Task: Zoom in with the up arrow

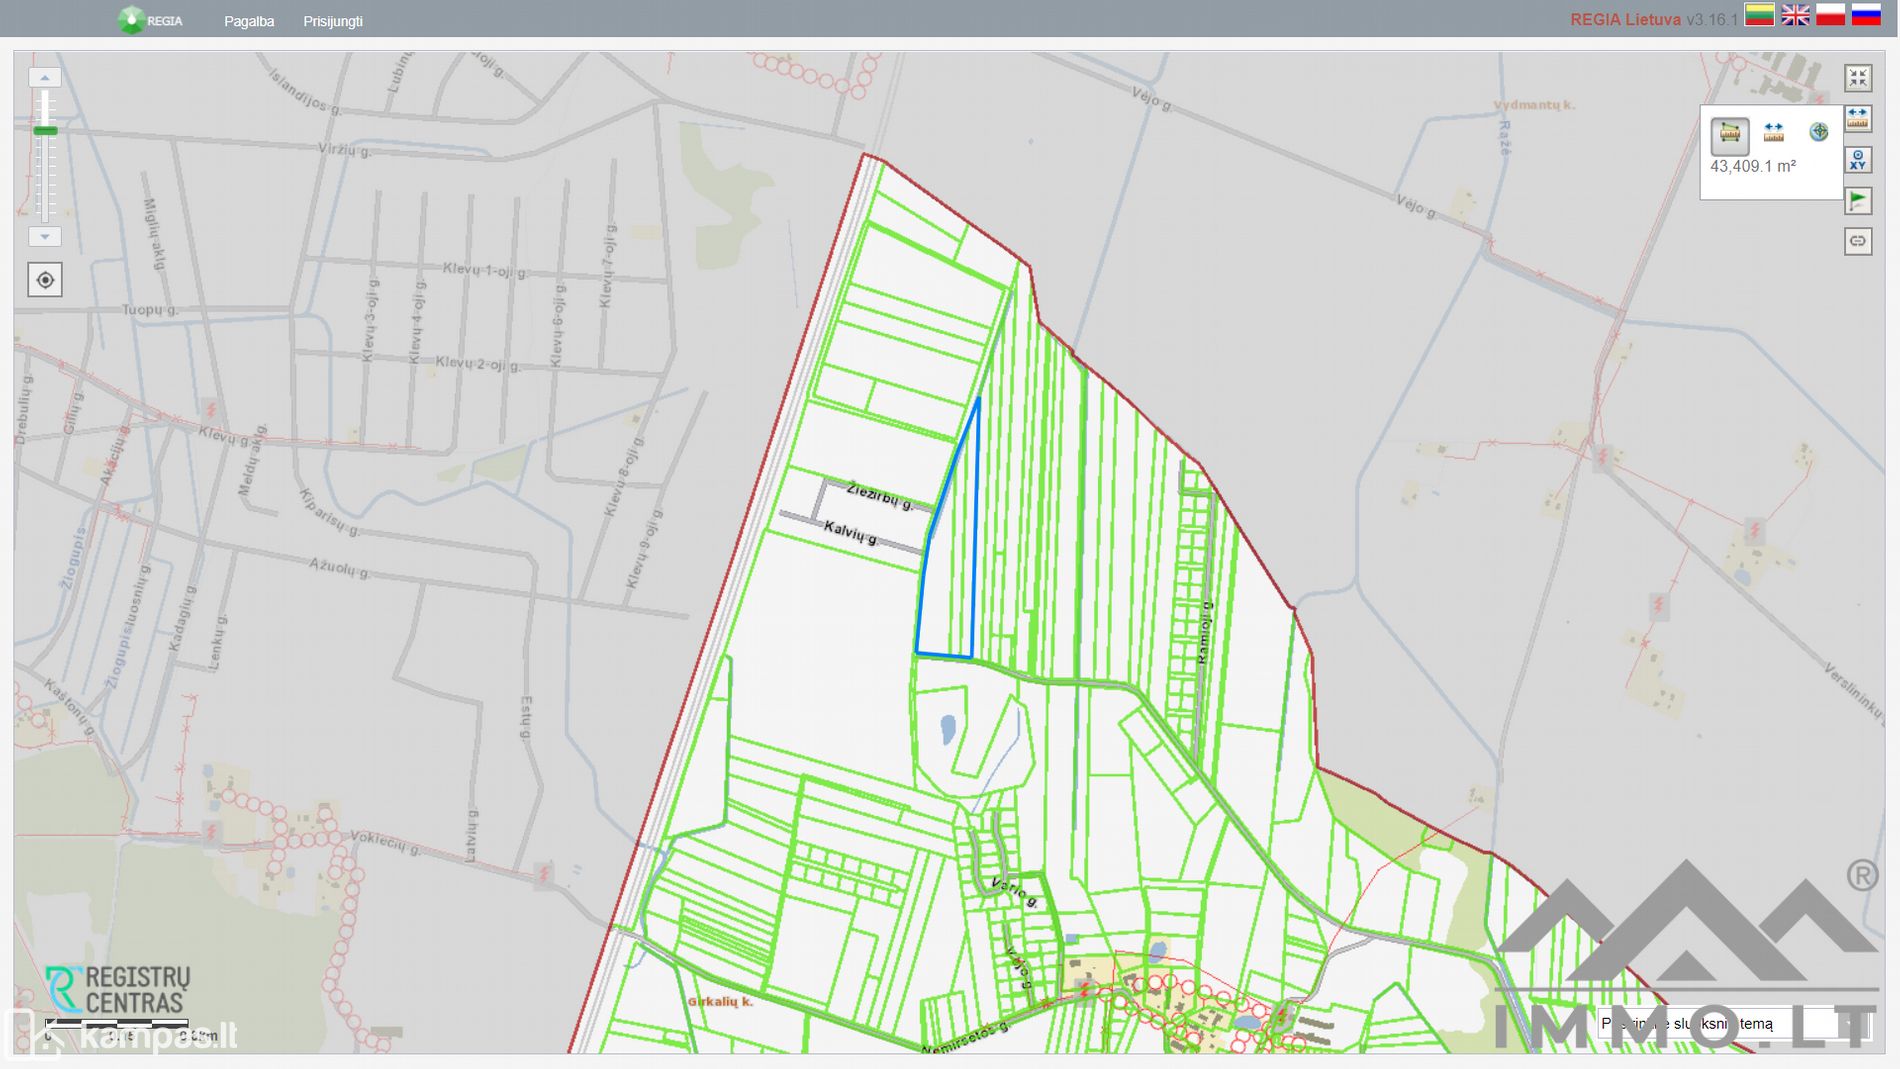Action: pyautogui.click(x=45, y=77)
